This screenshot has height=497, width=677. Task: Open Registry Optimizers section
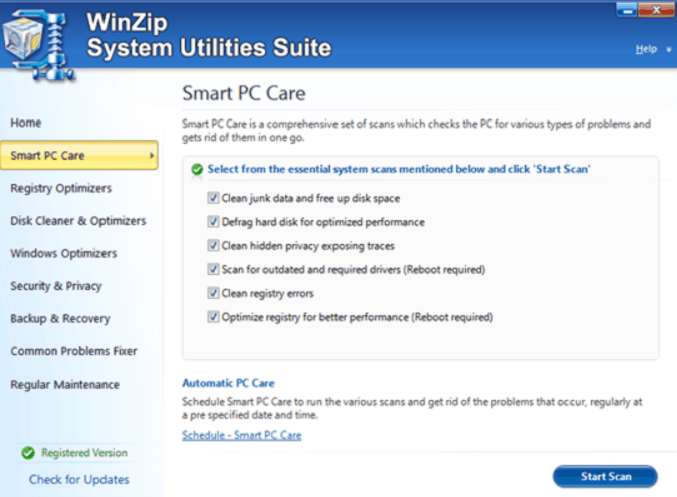pos(61,188)
